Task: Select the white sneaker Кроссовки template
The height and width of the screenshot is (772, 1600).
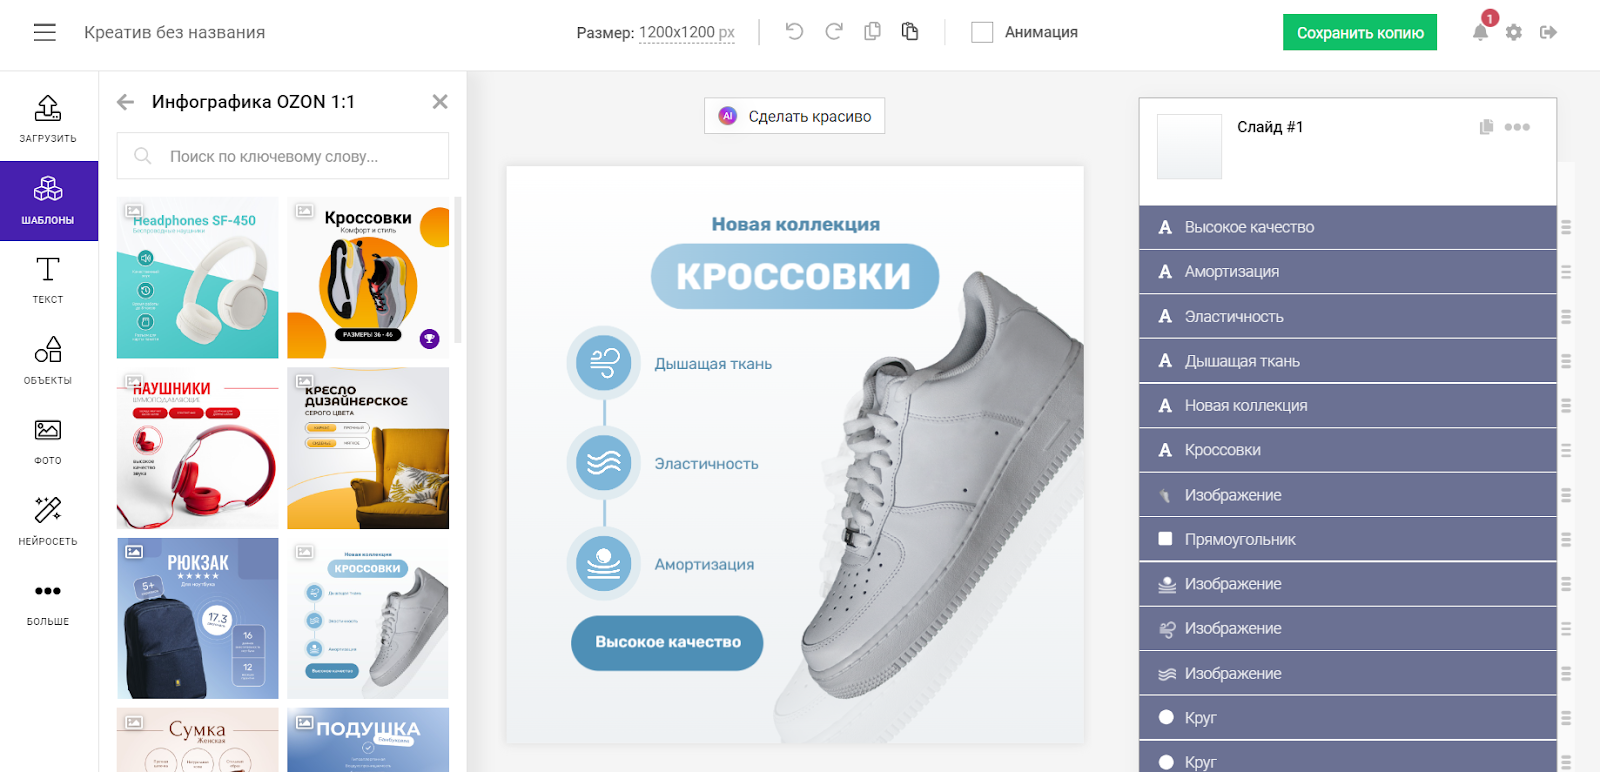Action: 368,618
